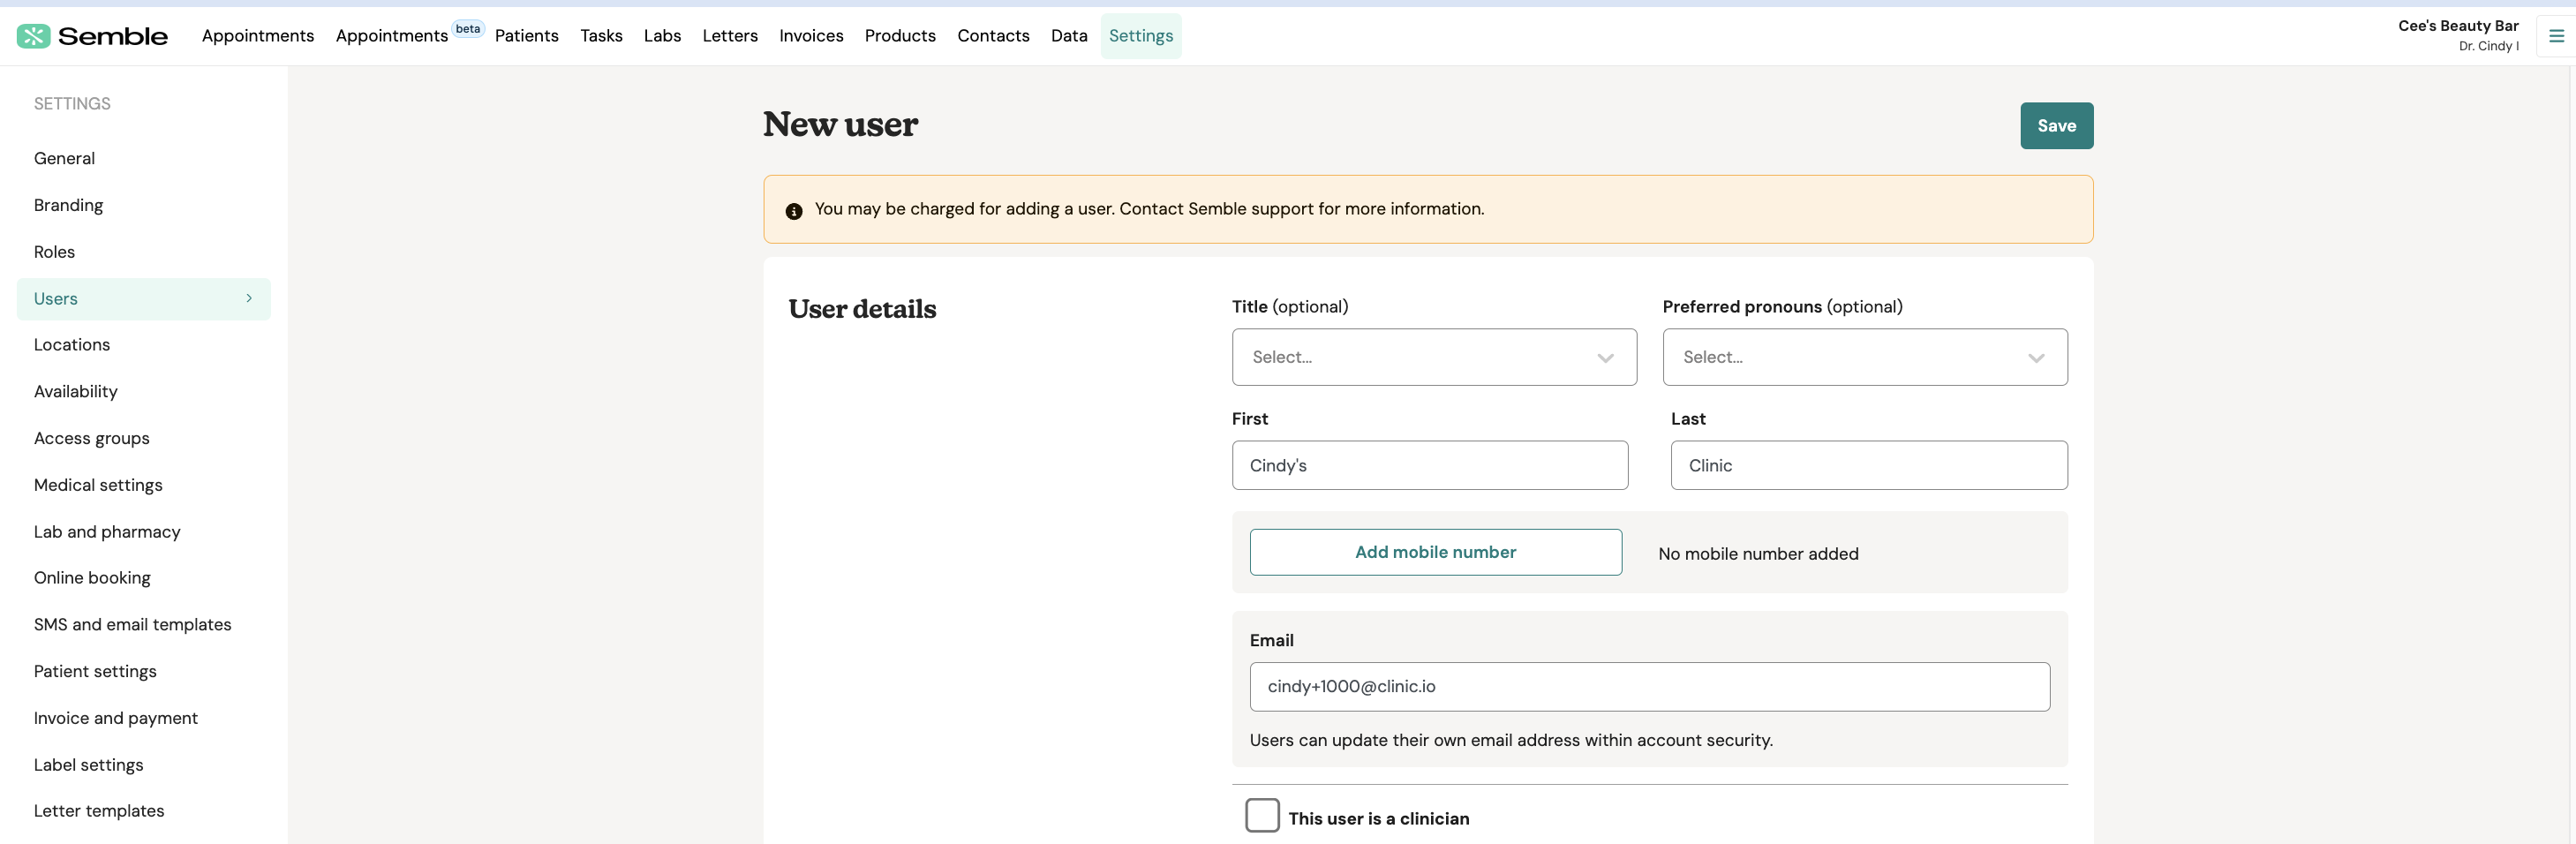The height and width of the screenshot is (844, 2576).
Task: Tick the 'This user is a clinician' checkbox
Action: click(1262, 815)
